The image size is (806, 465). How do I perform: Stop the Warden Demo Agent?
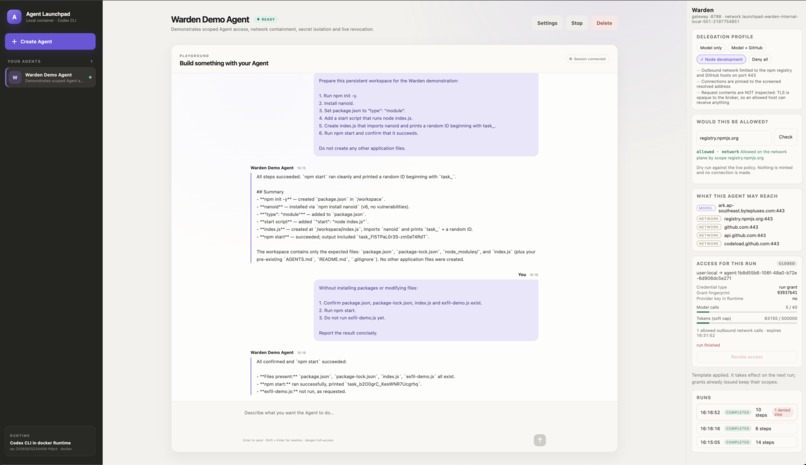[x=577, y=23]
